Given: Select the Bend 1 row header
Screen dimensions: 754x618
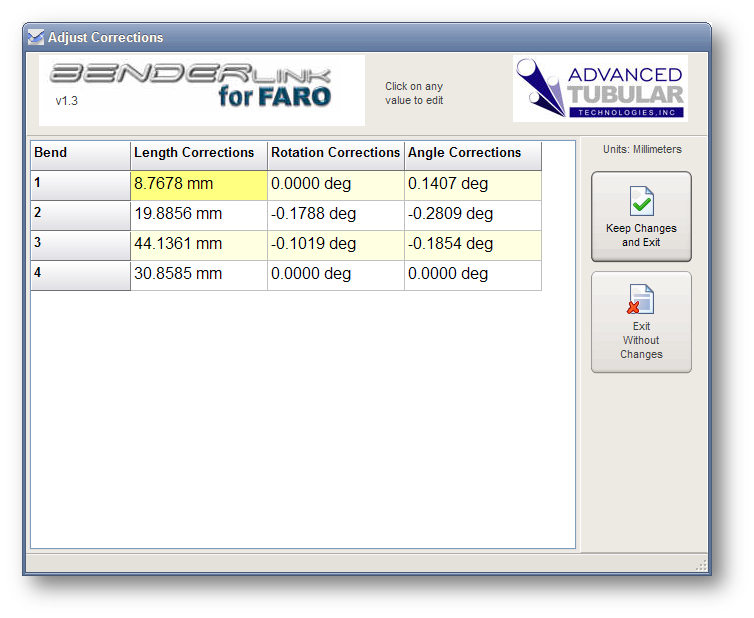Looking at the screenshot, I should [80, 184].
